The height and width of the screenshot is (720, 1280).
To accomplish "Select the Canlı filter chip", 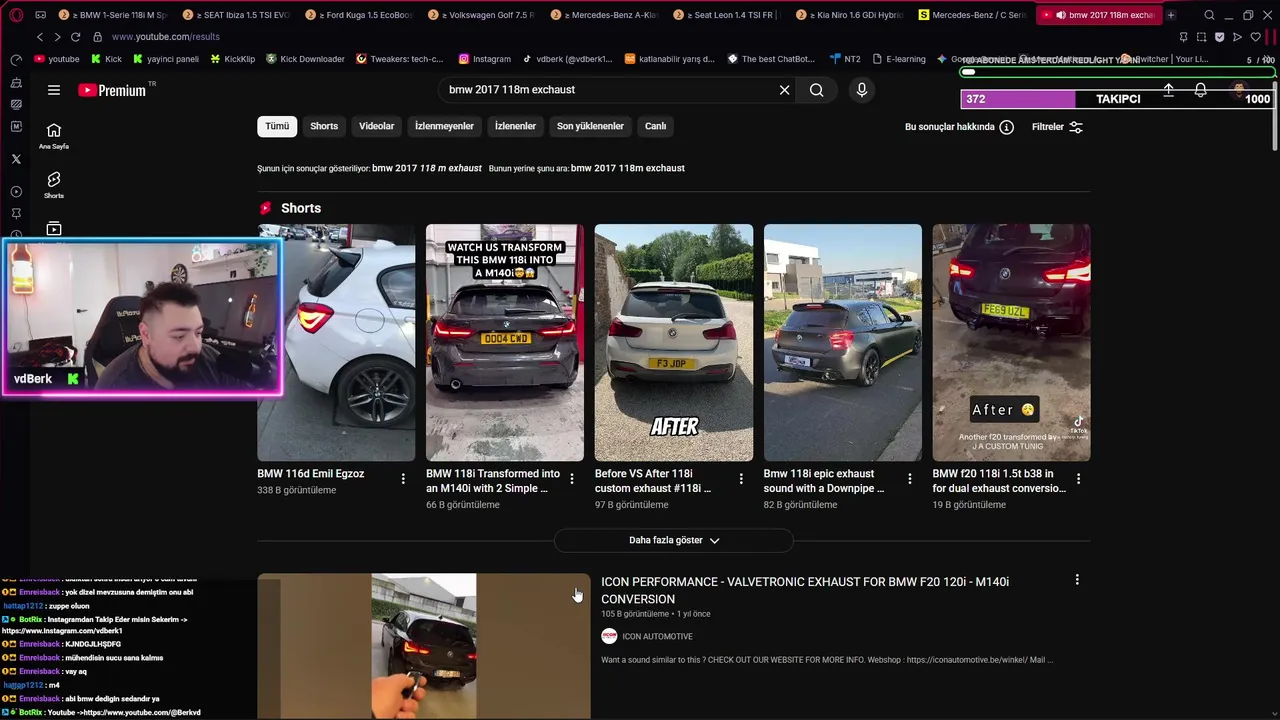I will [x=656, y=126].
